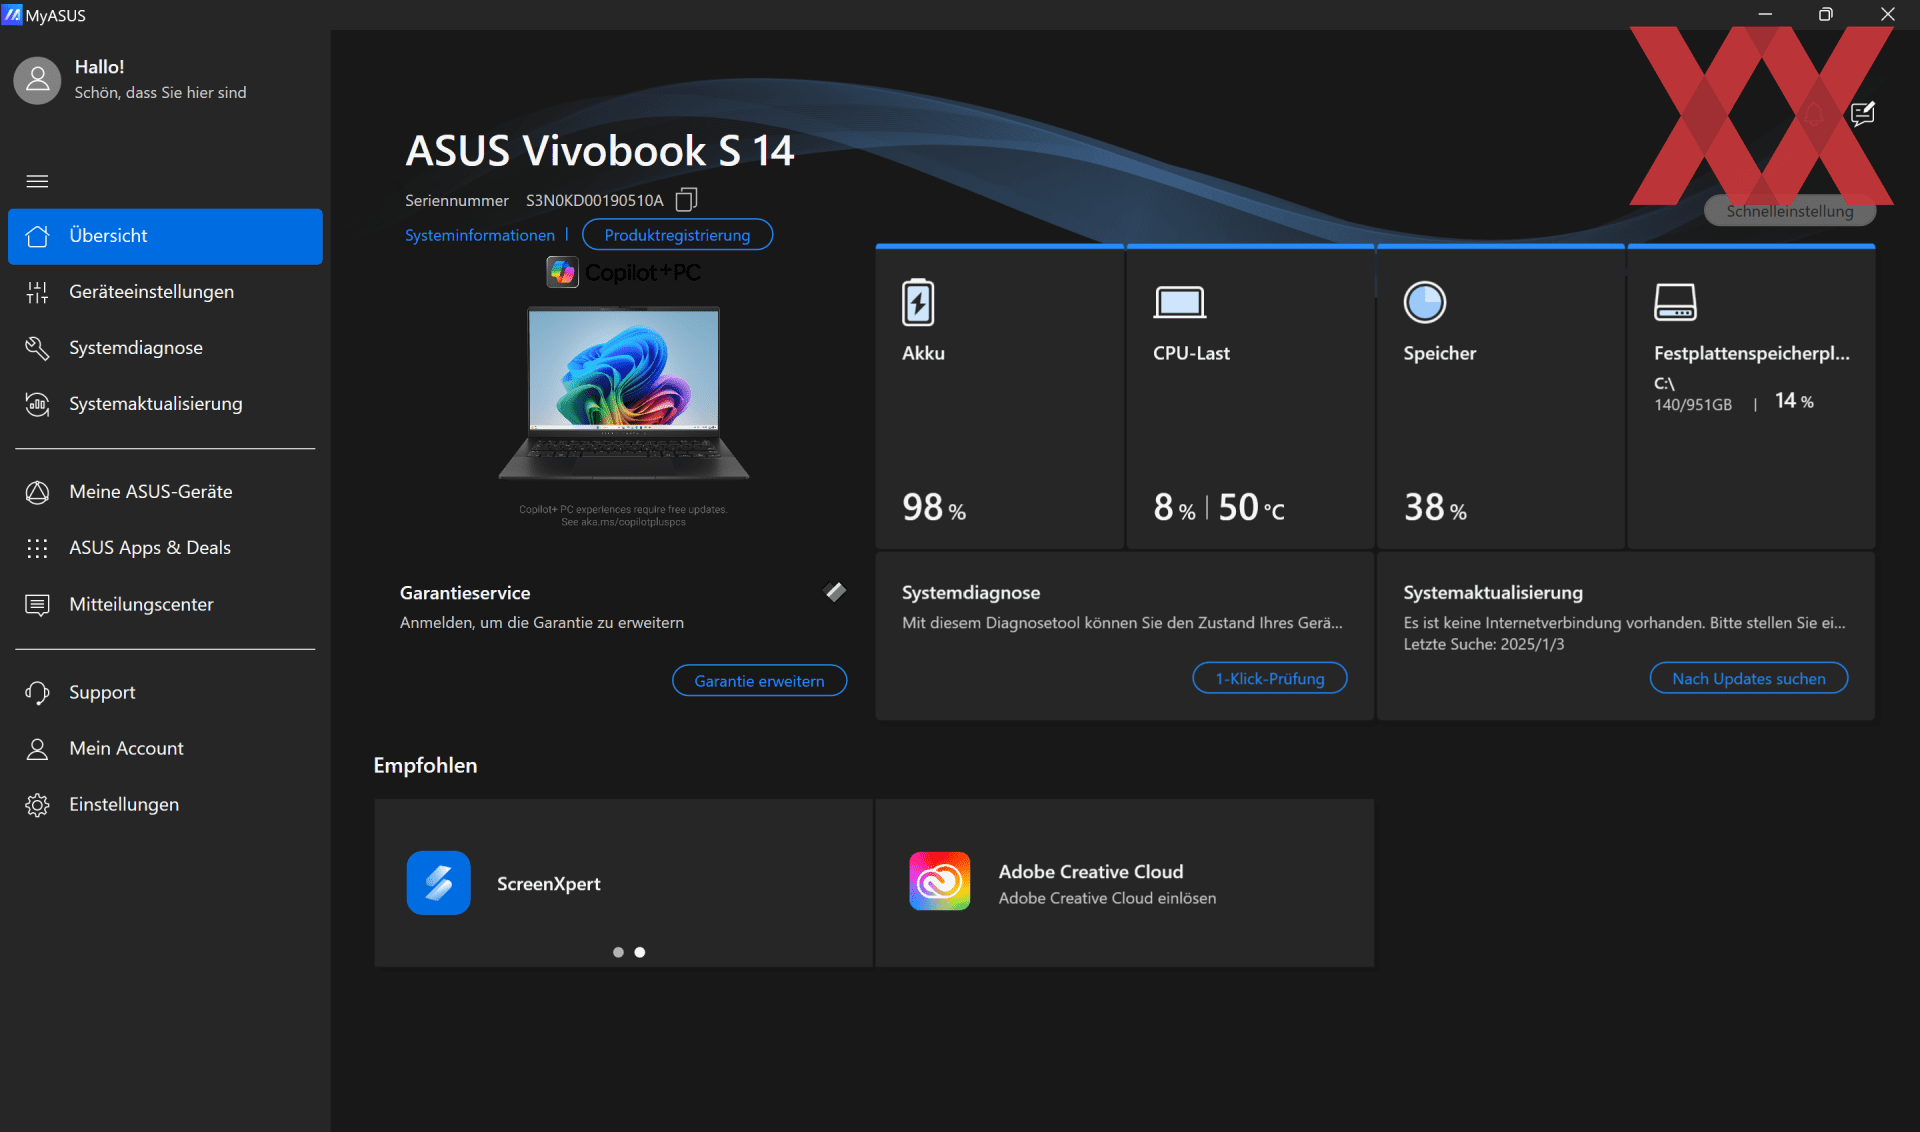Click the Speicher pie chart icon
The image size is (1920, 1132).
point(1425,302)
